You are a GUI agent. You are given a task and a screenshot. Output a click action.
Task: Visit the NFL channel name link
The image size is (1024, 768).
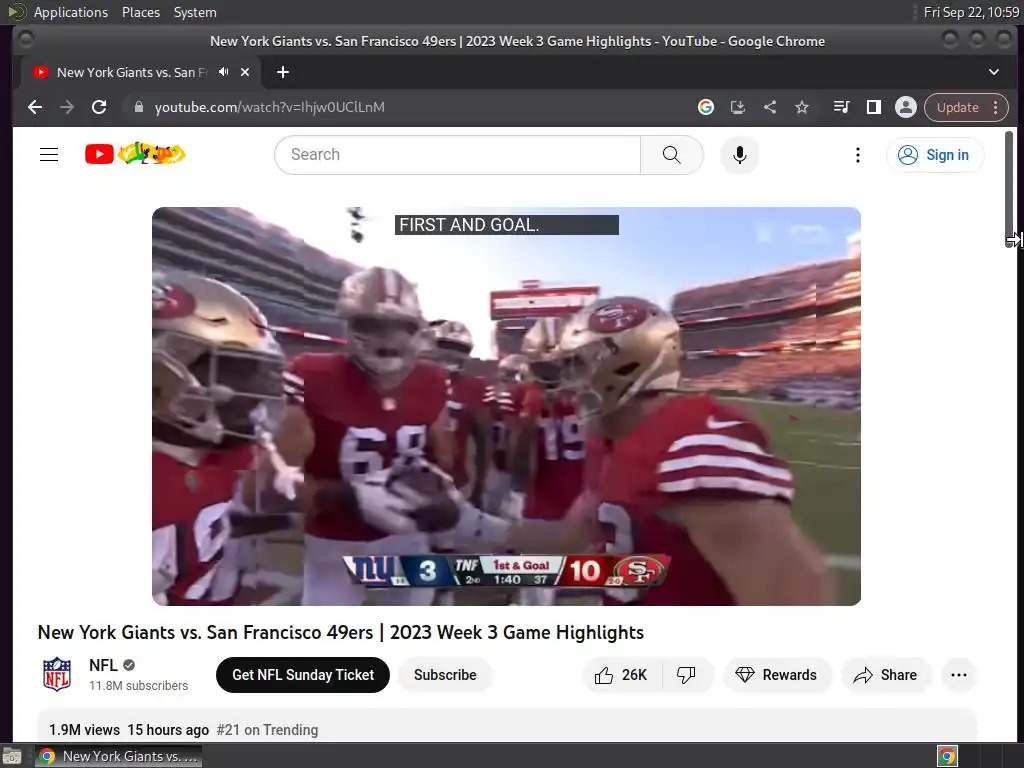click(103, 665)
